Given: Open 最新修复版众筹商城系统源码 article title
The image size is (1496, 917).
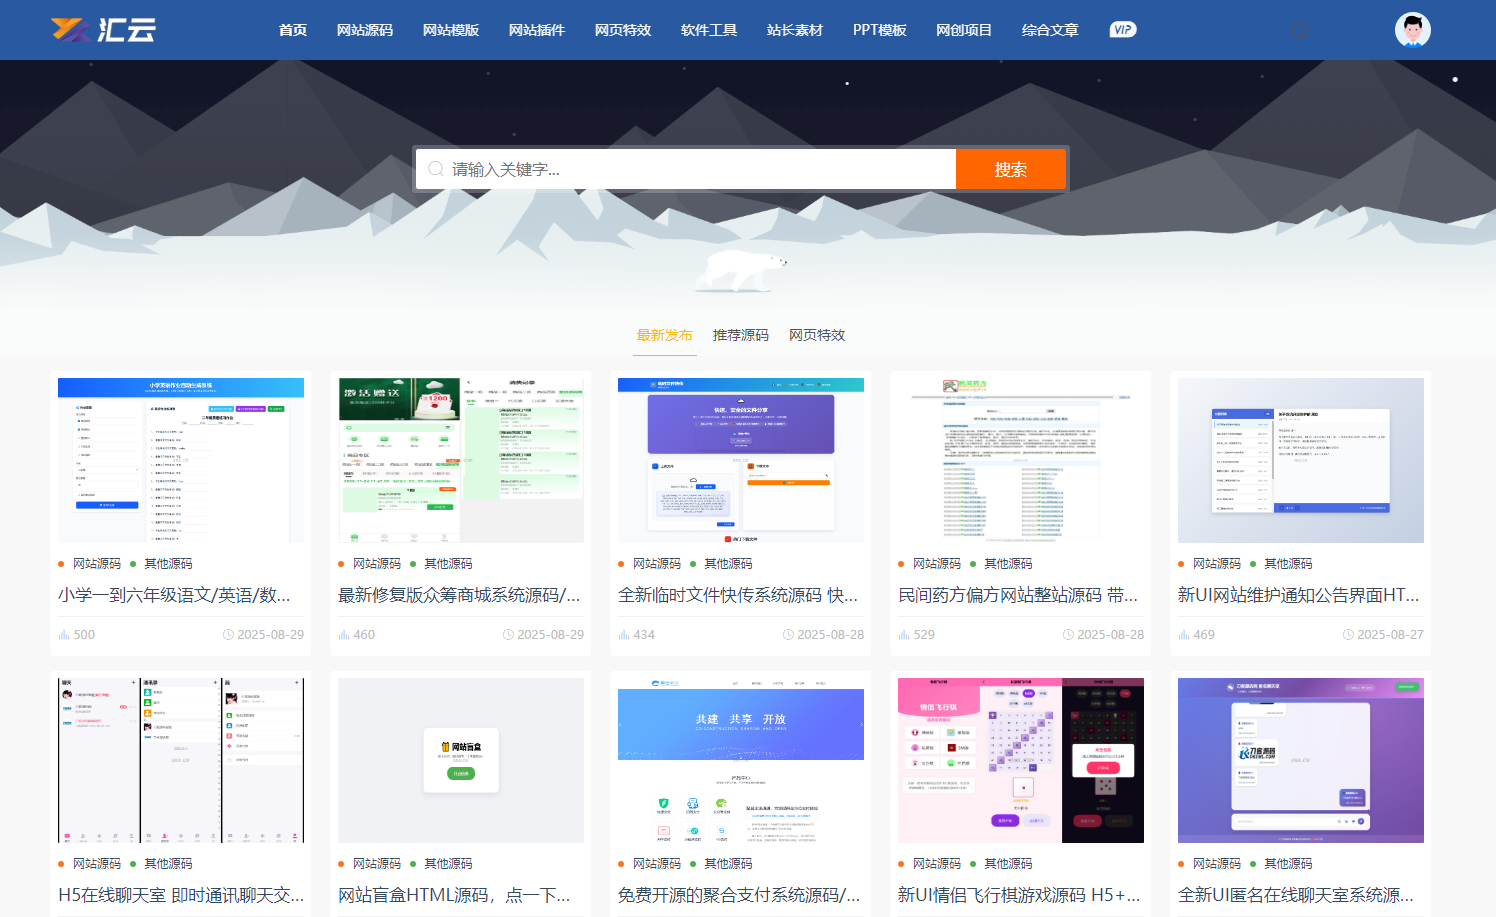Looking at the screenshot, I should (x=459, y=595).
